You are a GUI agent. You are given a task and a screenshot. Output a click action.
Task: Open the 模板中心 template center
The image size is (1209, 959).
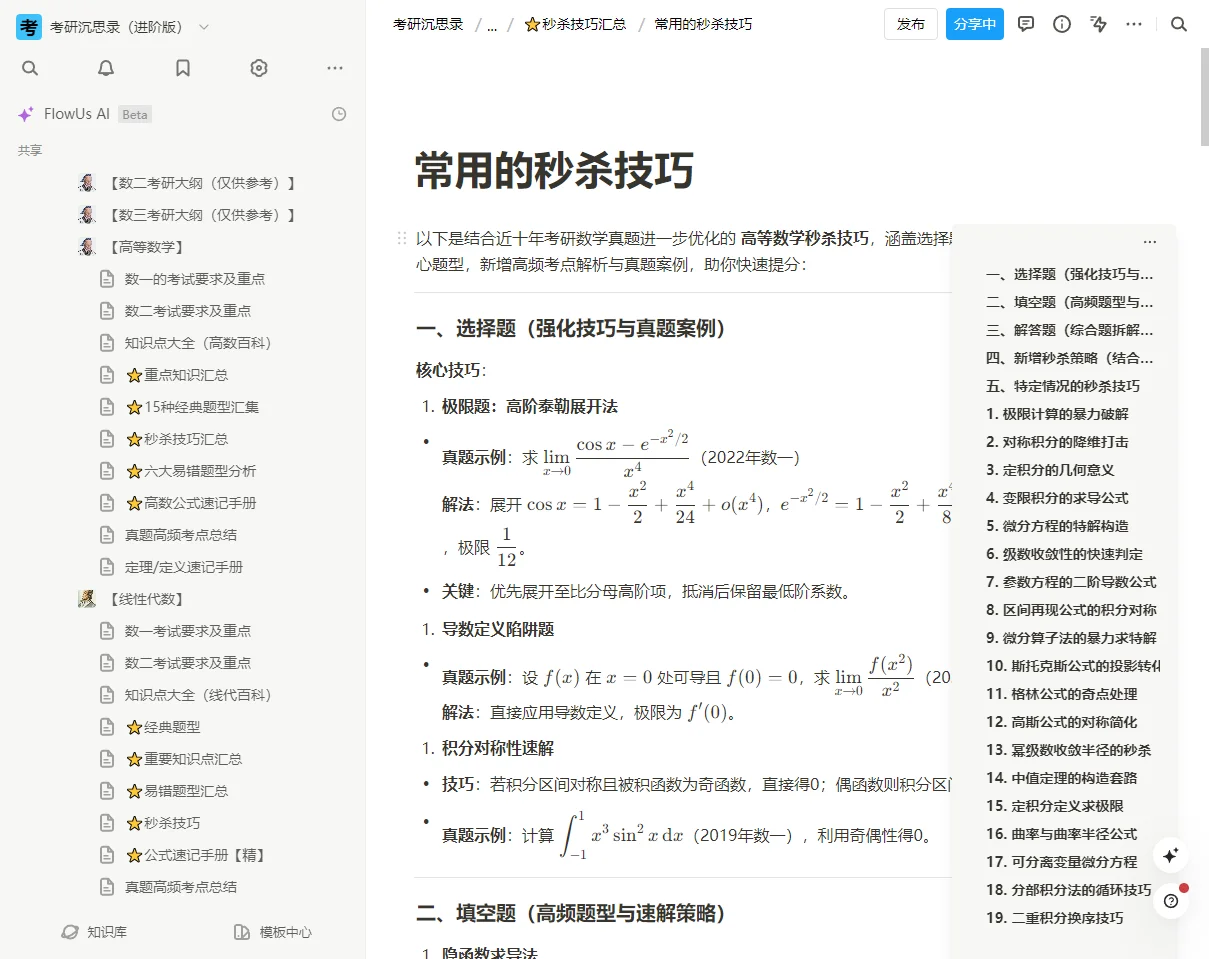click(x=273, y=932)
